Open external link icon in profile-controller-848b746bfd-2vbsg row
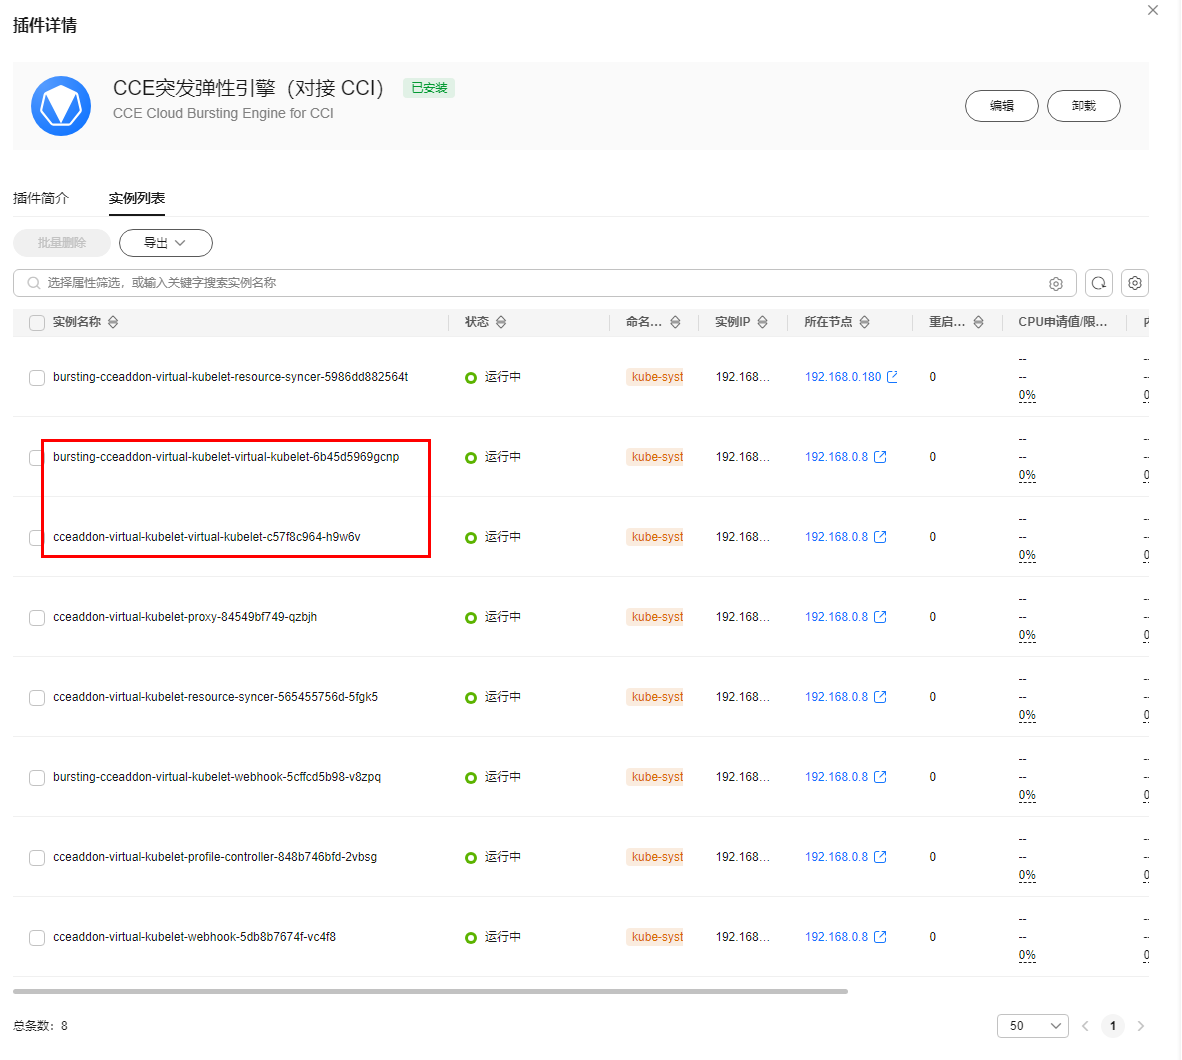The image size is (1182, 1060). (x=880, y=856)
